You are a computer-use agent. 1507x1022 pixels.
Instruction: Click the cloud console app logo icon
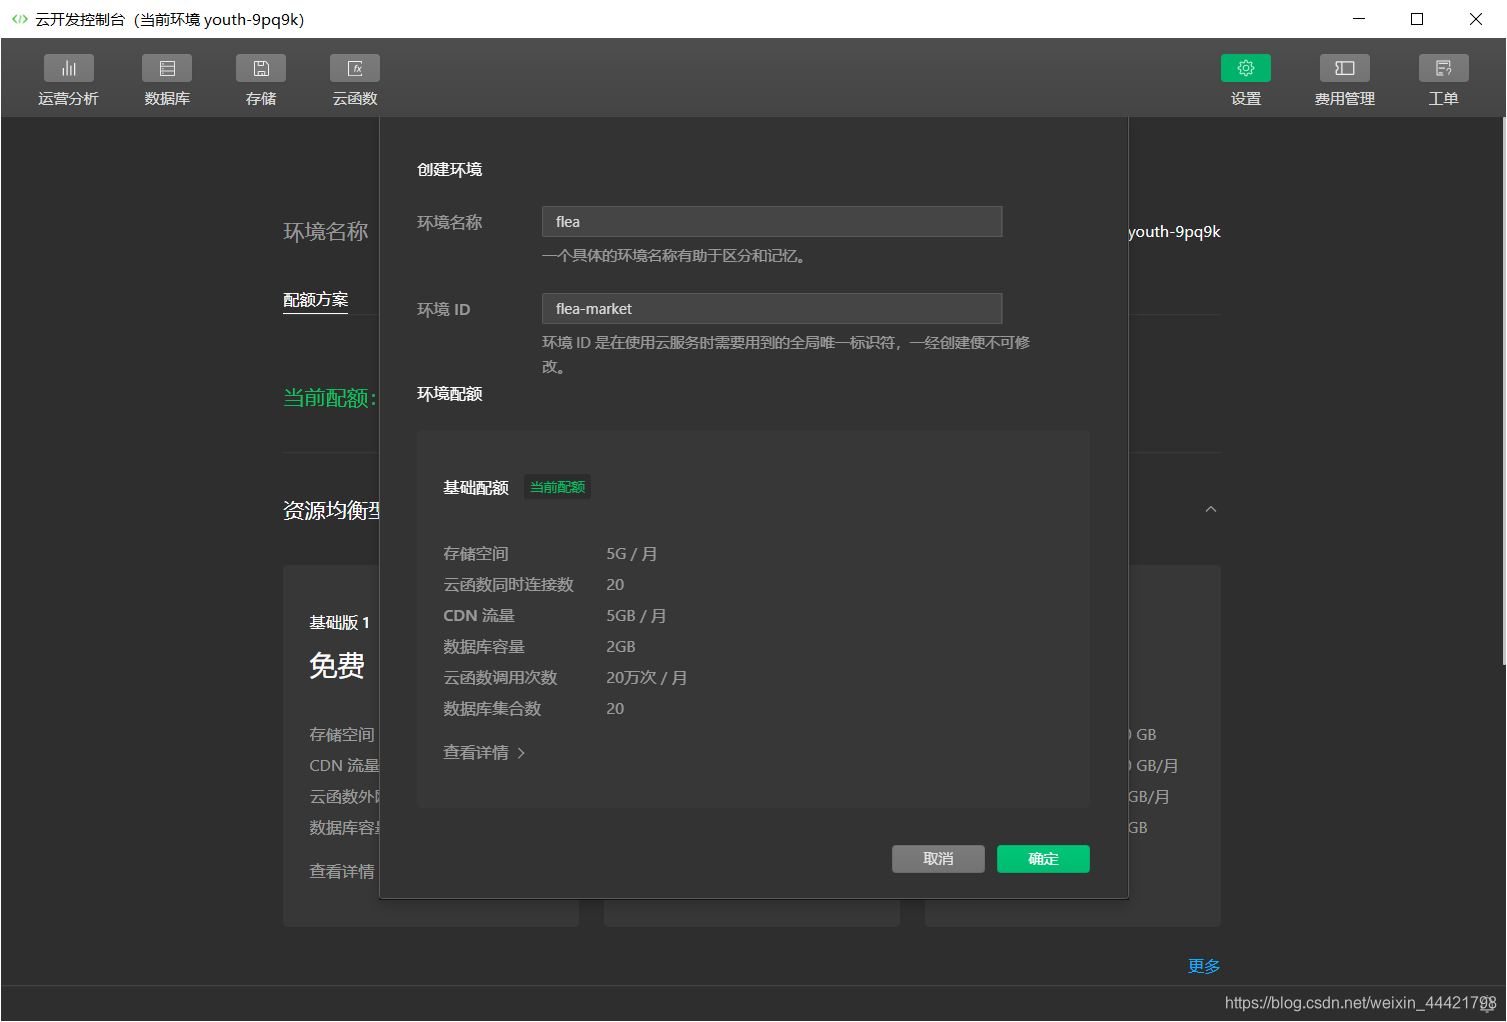(x=19, y=19)
